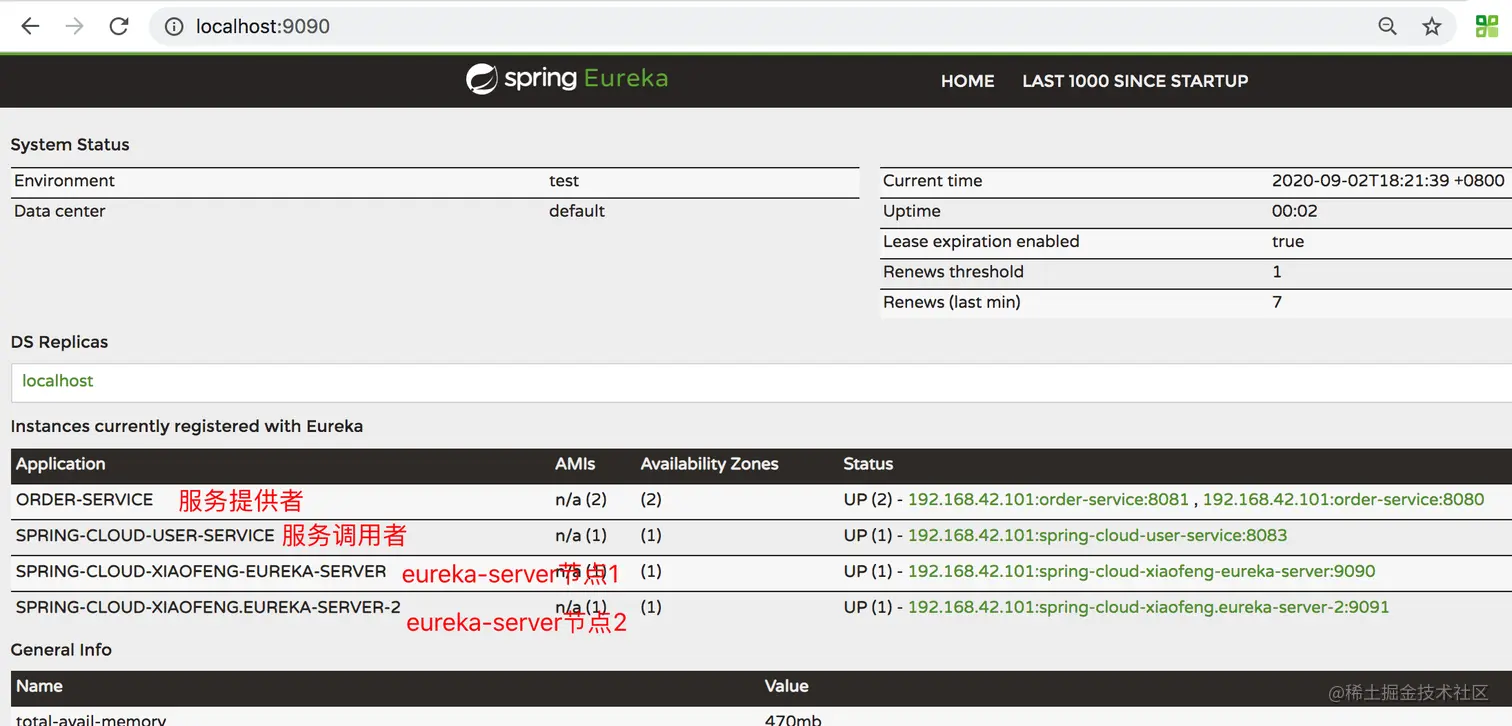The image size is (1512, 726).
Task: Open the HOME menu item
Action: tap(967, 81)
